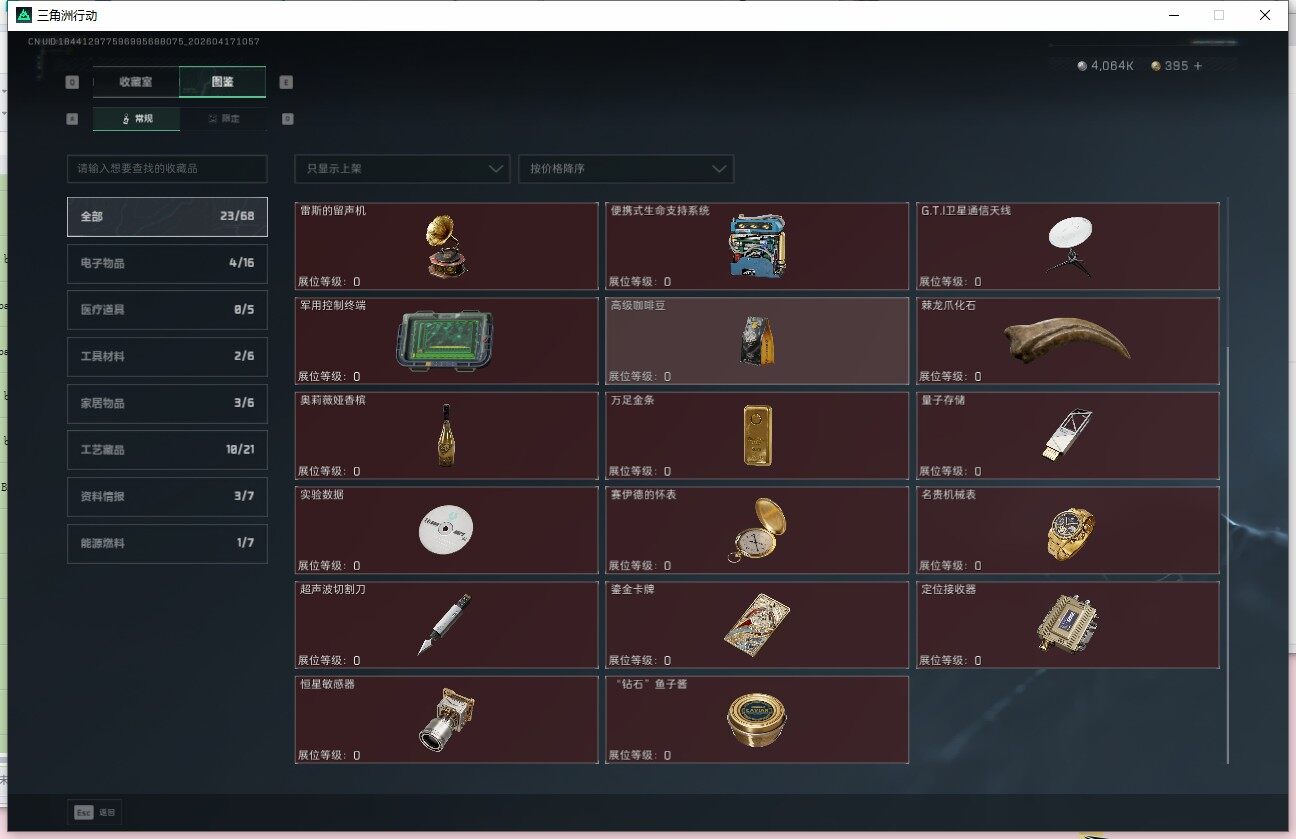Image resolution: width=1296 pixels, height=839 pixels.
Task: Open the 实验数据 disc item
Action: coord(446,530)
